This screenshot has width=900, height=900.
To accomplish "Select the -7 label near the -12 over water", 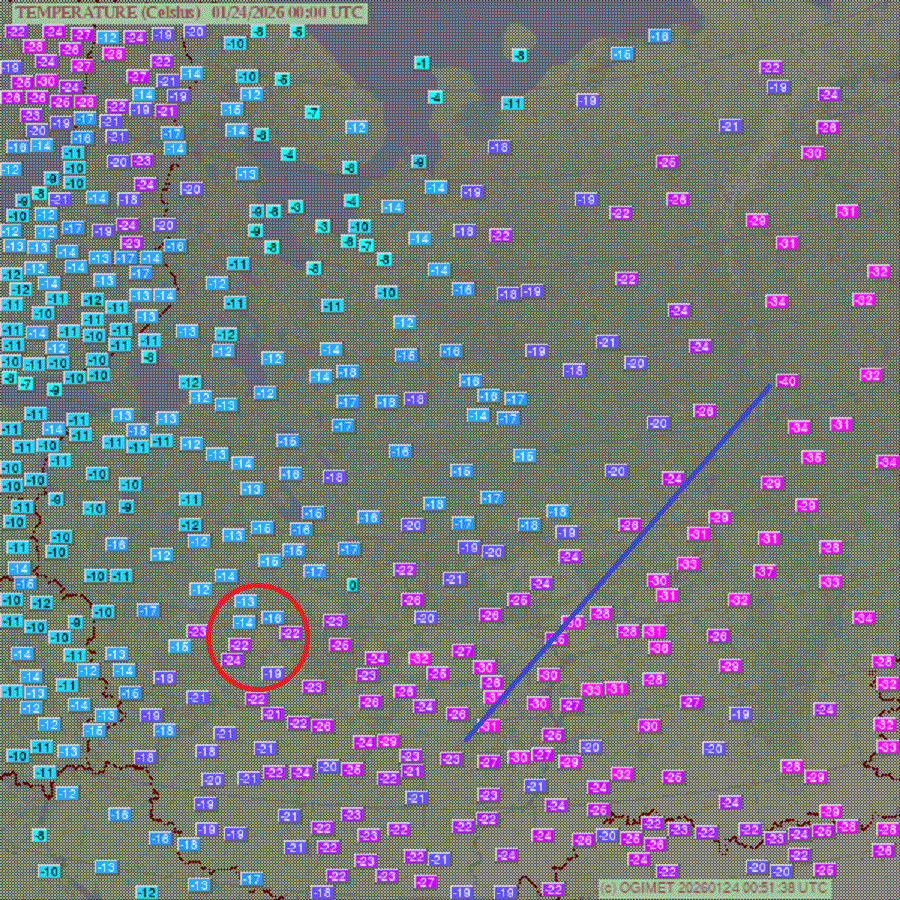I will tap(312, 112).
